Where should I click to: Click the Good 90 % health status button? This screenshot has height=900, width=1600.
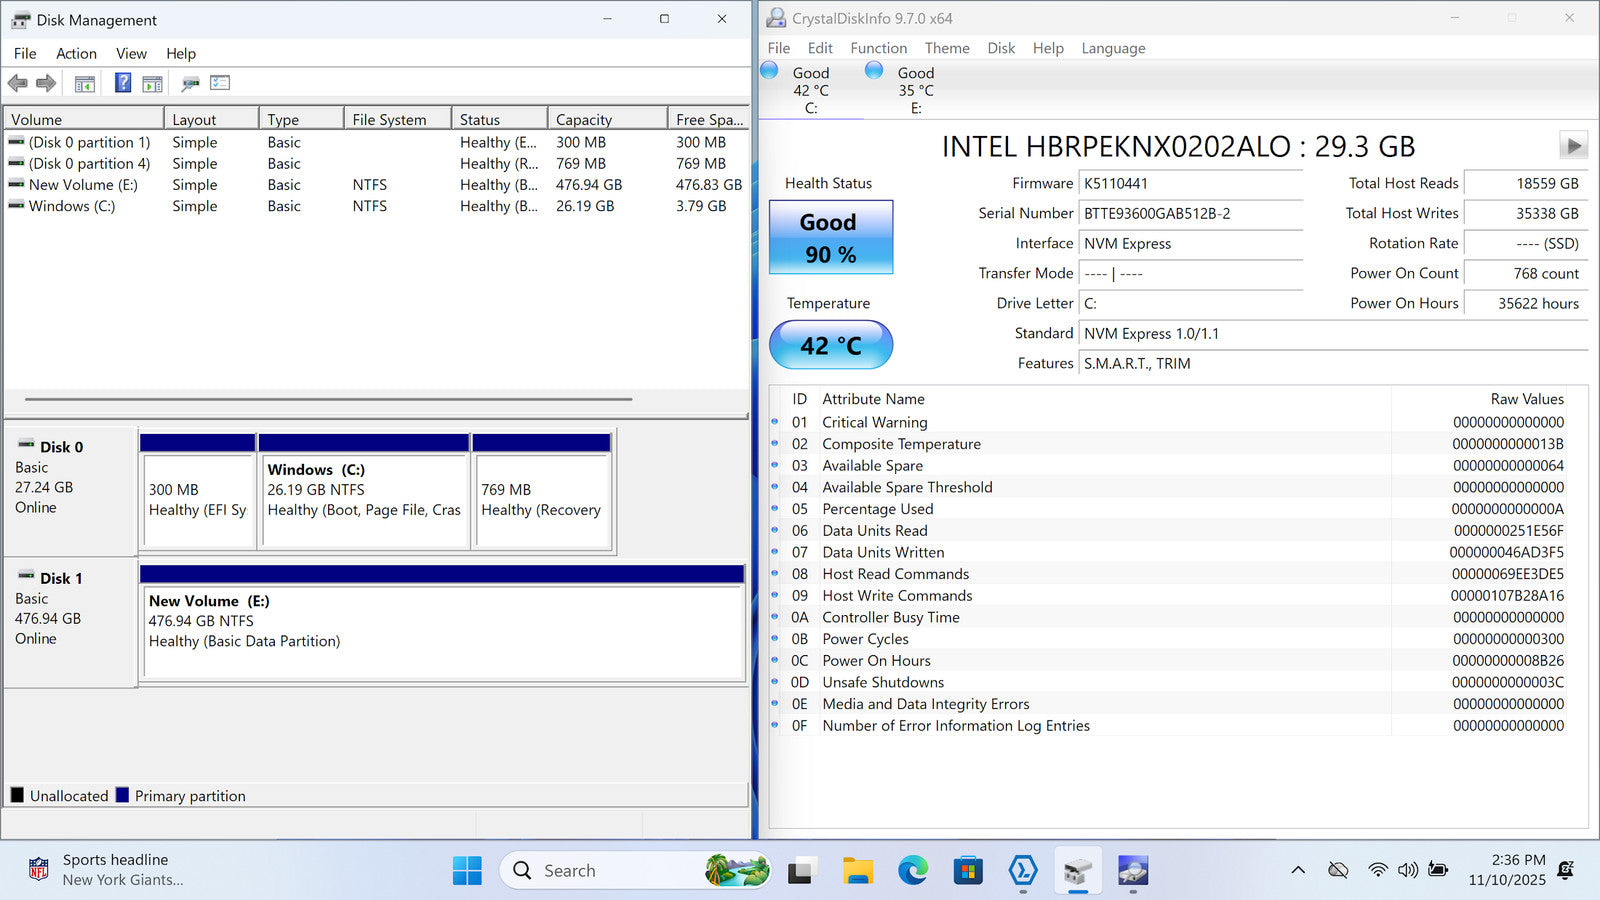(830, 237)
